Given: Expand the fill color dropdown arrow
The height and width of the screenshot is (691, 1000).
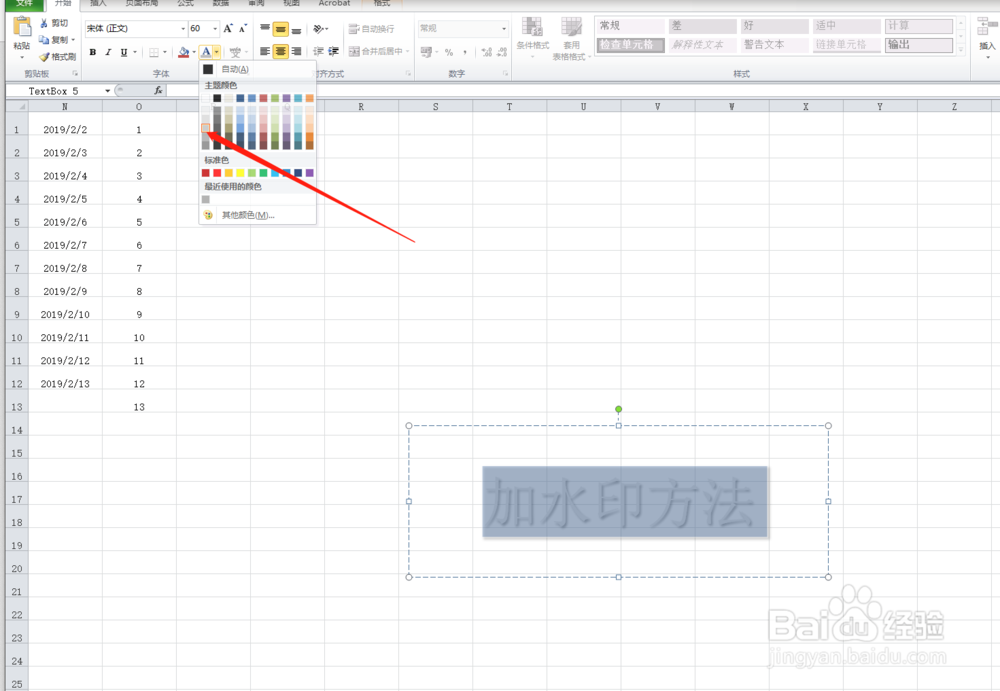Looking at the screenshot, I should coord(194,52).
